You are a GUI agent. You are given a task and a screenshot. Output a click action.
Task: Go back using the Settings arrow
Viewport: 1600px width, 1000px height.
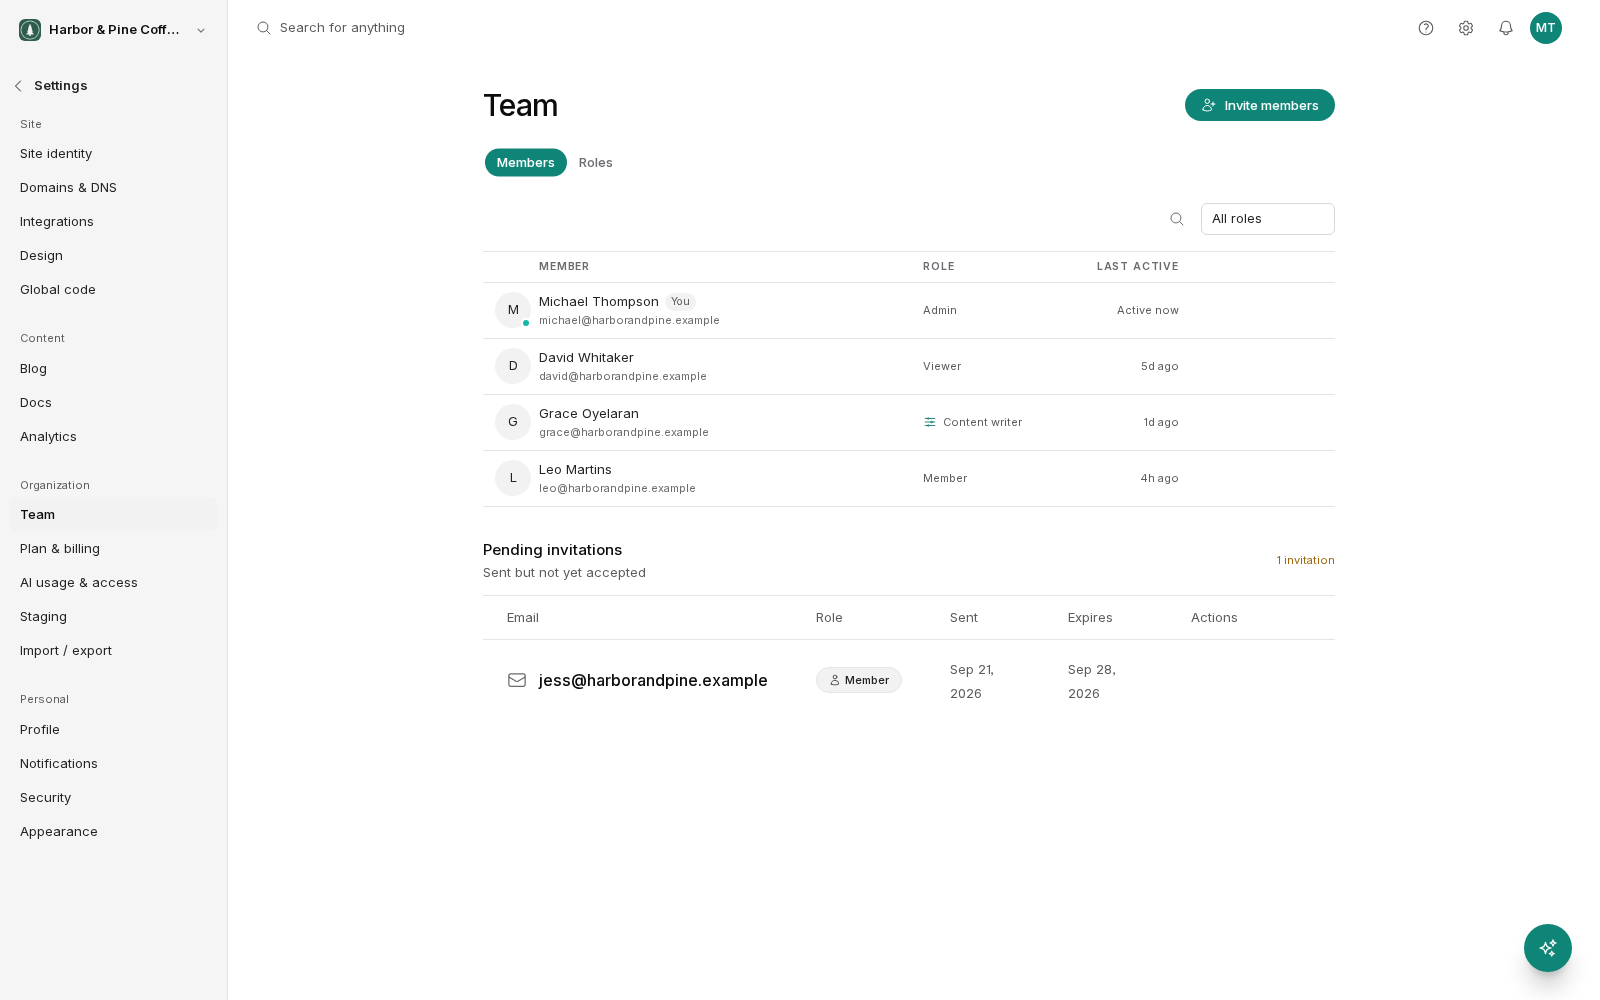click(x=18, y=86)
